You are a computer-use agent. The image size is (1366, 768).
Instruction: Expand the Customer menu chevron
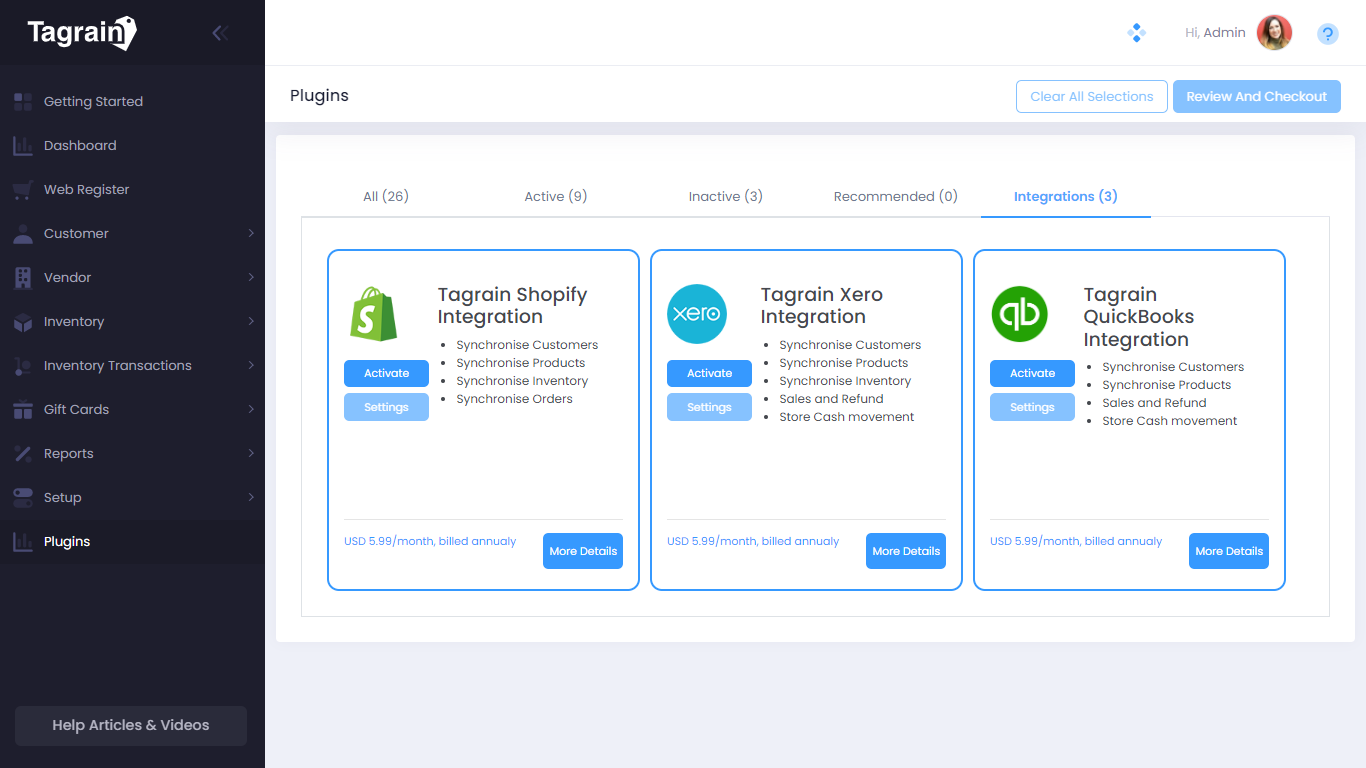[251, 233]
